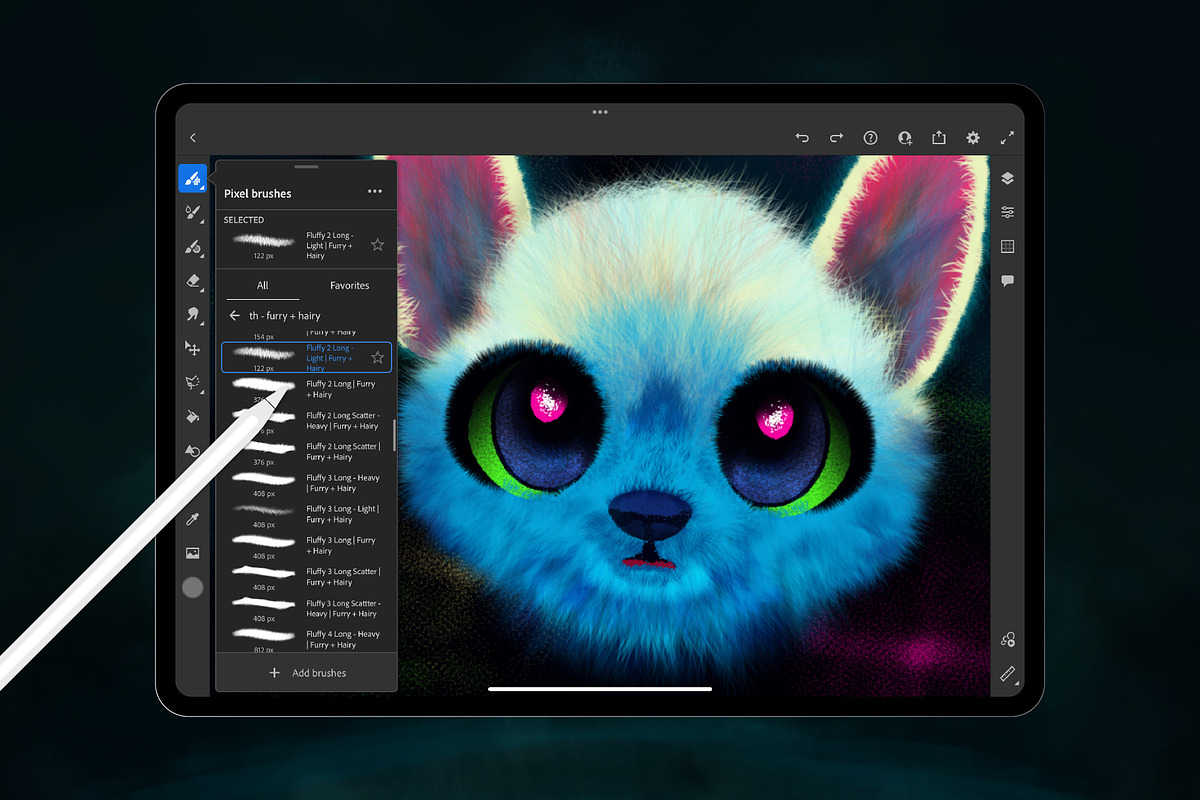Select the Lasso selection tool

pyautogui.click(x=193, y=382)
